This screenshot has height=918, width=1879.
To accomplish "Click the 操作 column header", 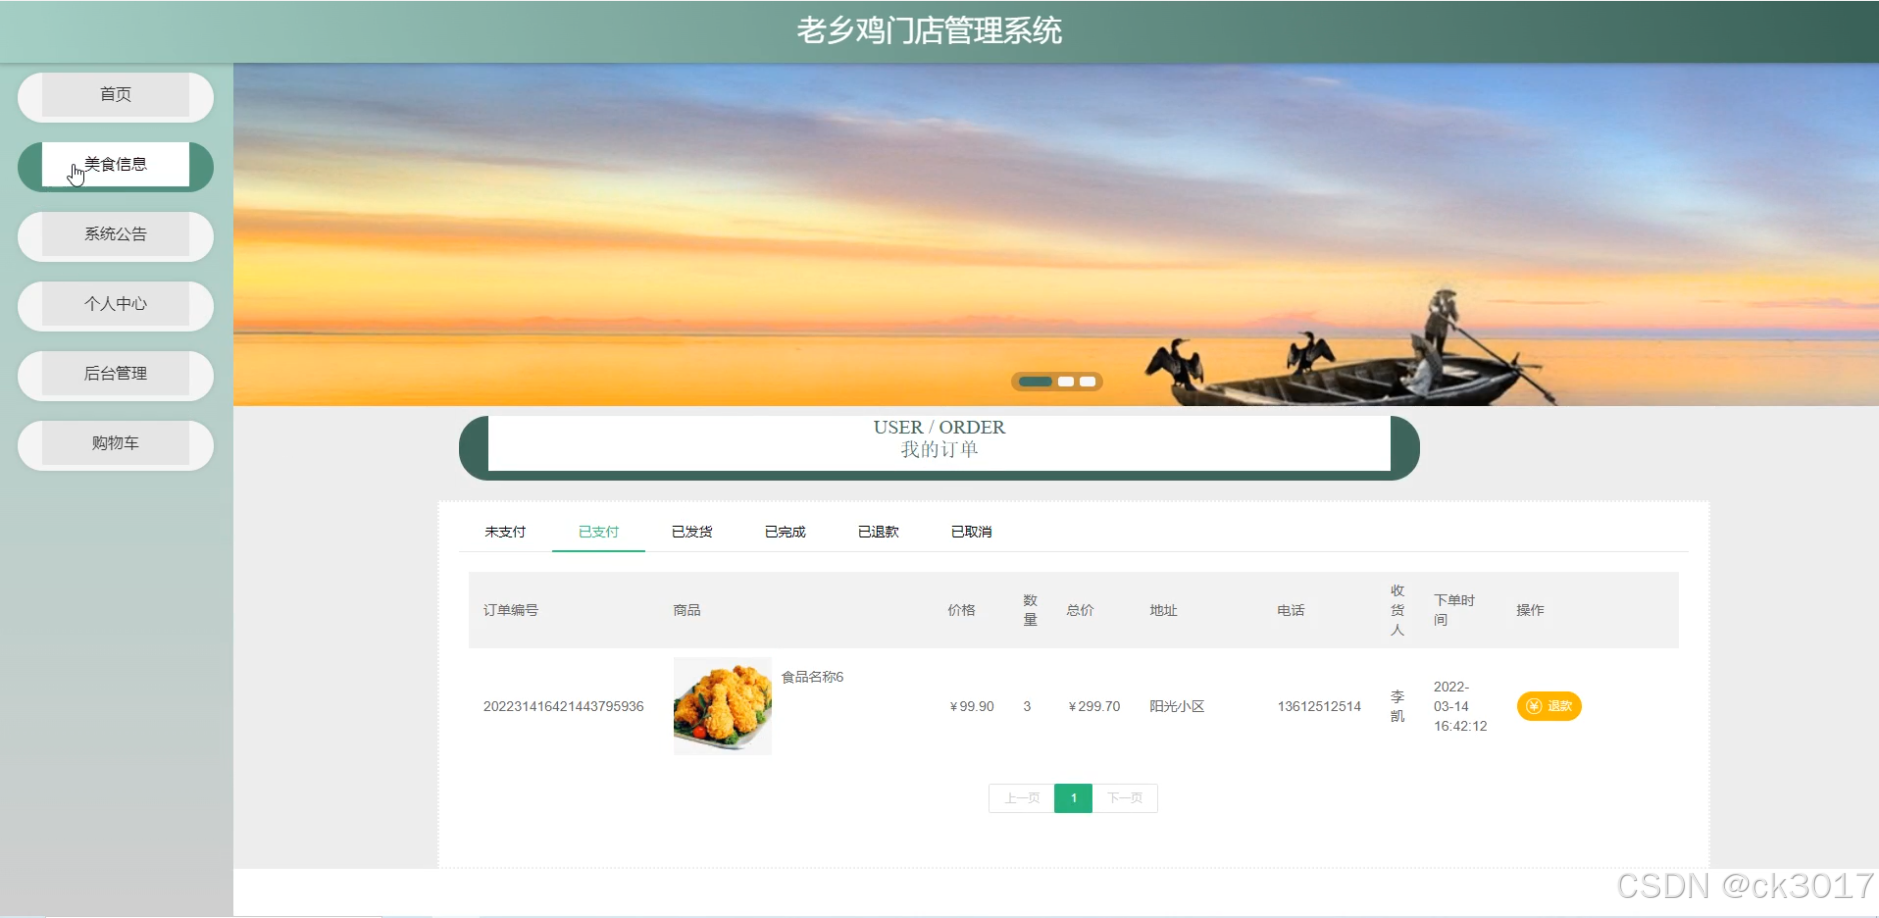I will click(x=1530, y=610).
